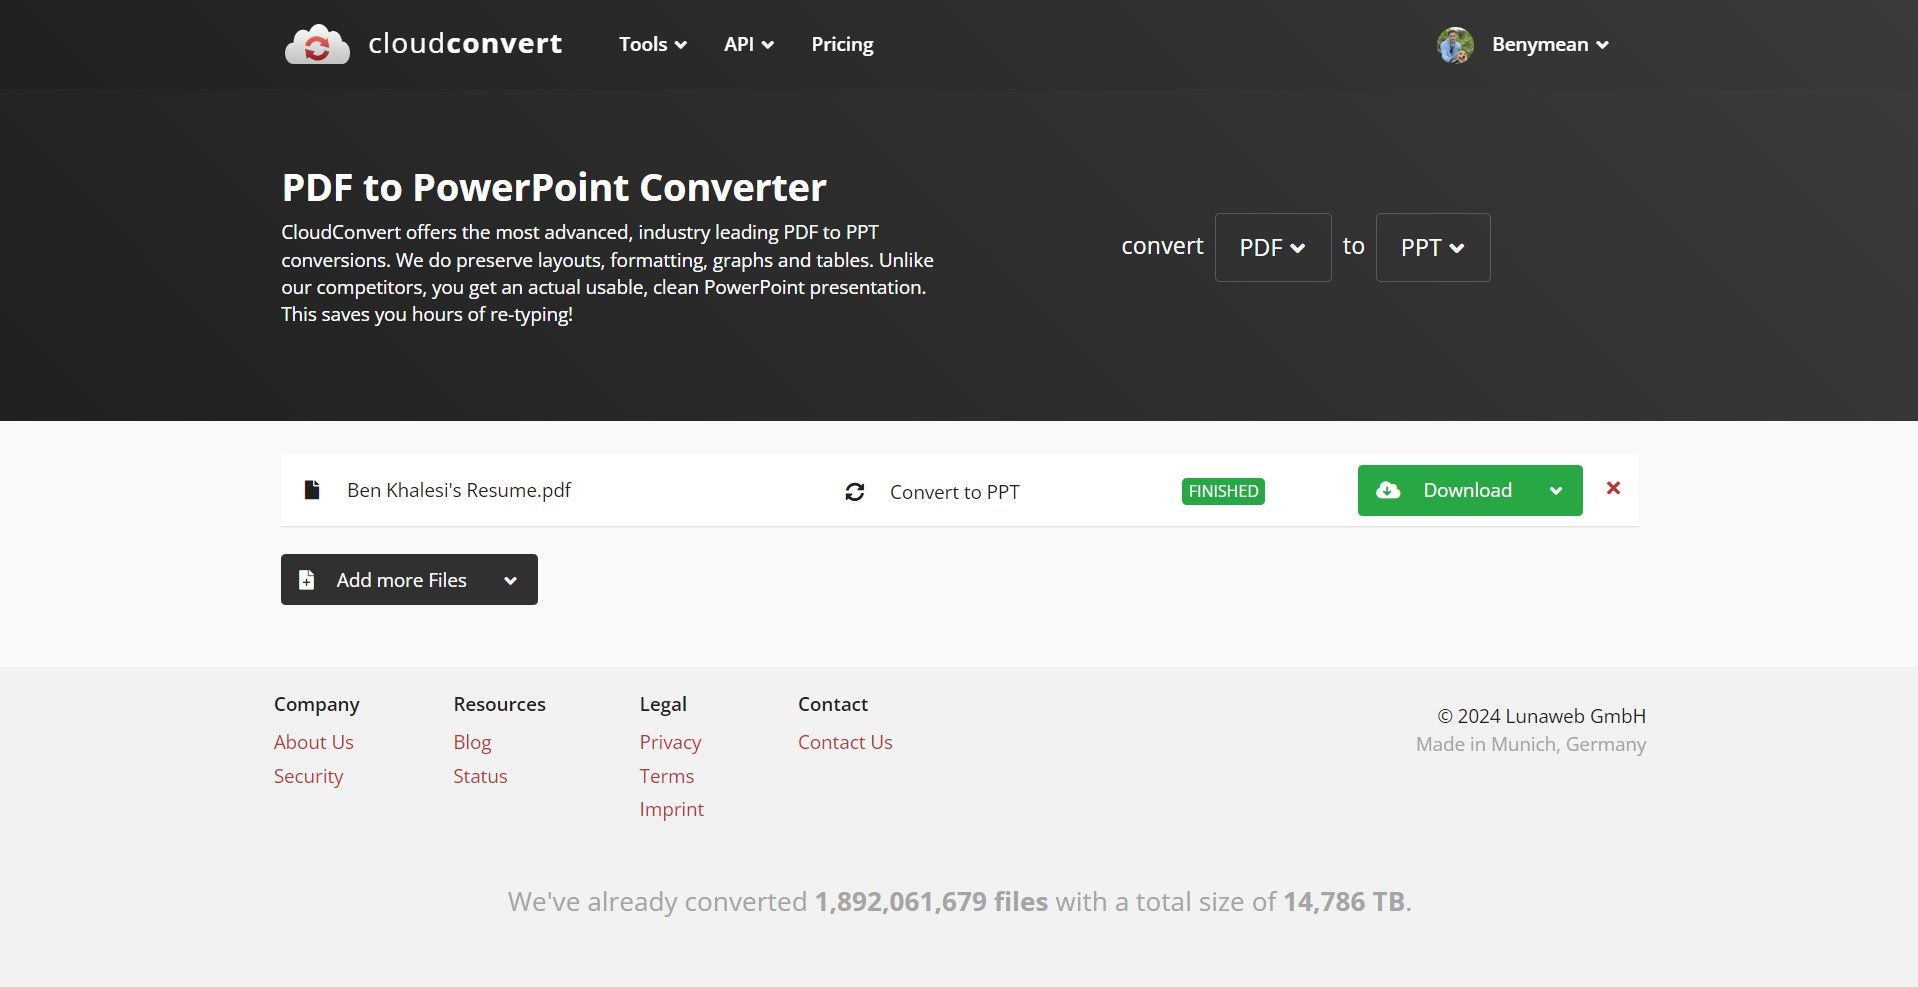Open the Contact Us link
1918x987 pixels.
(844, 742)
